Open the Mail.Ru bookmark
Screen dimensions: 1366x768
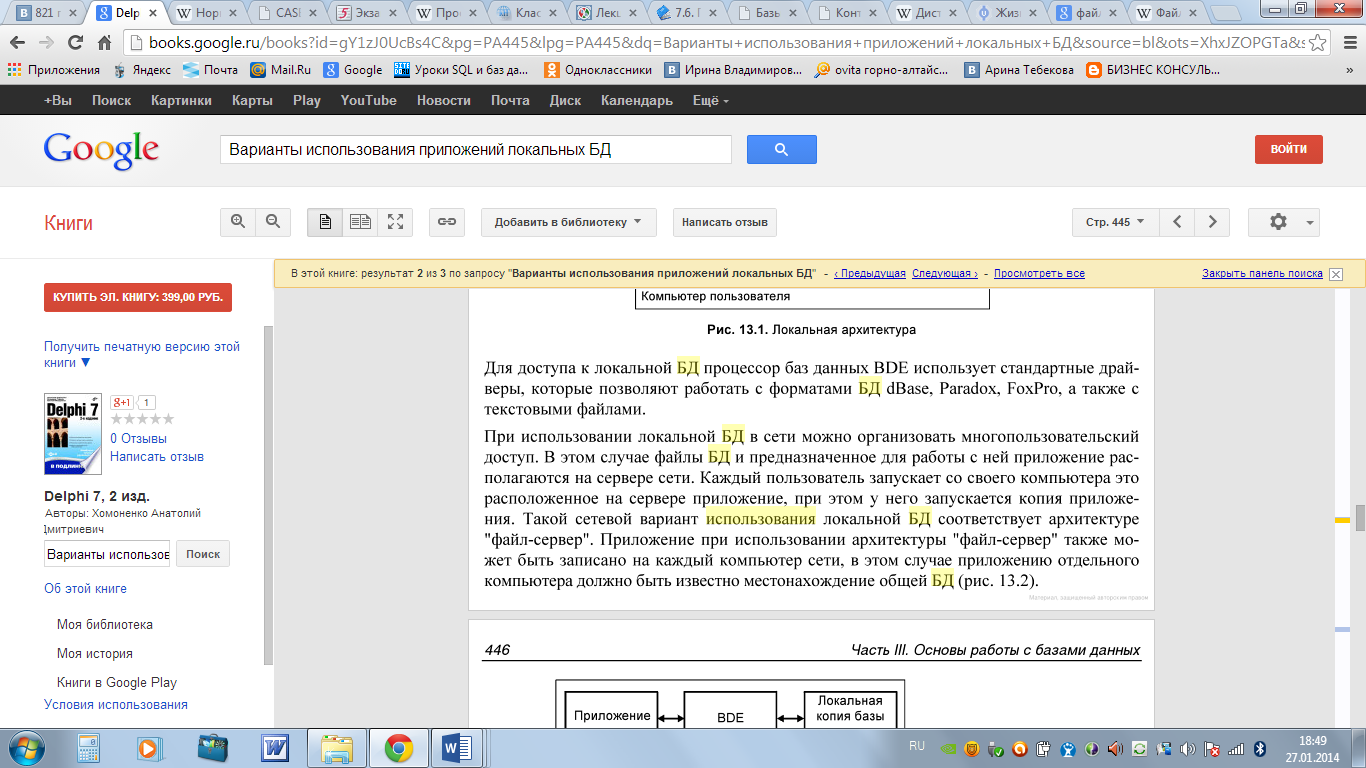[281, 70]
